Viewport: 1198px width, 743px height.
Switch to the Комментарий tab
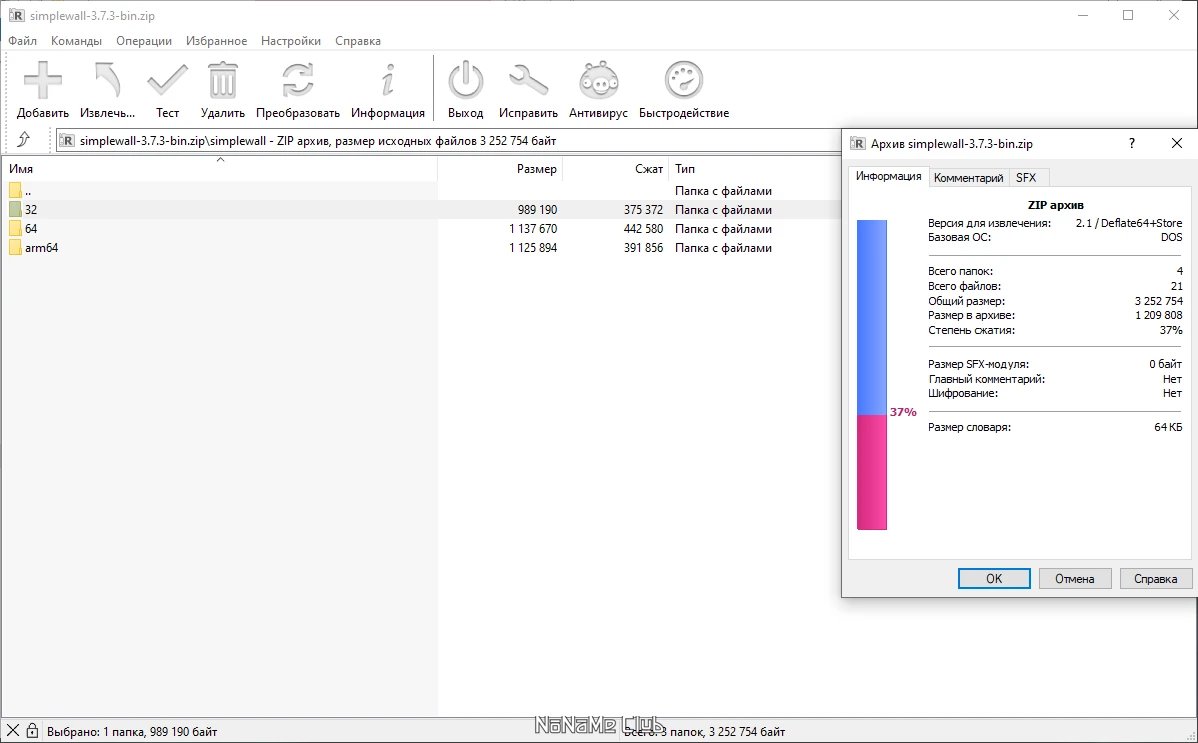pyautogui.click(x=968, y=178)
